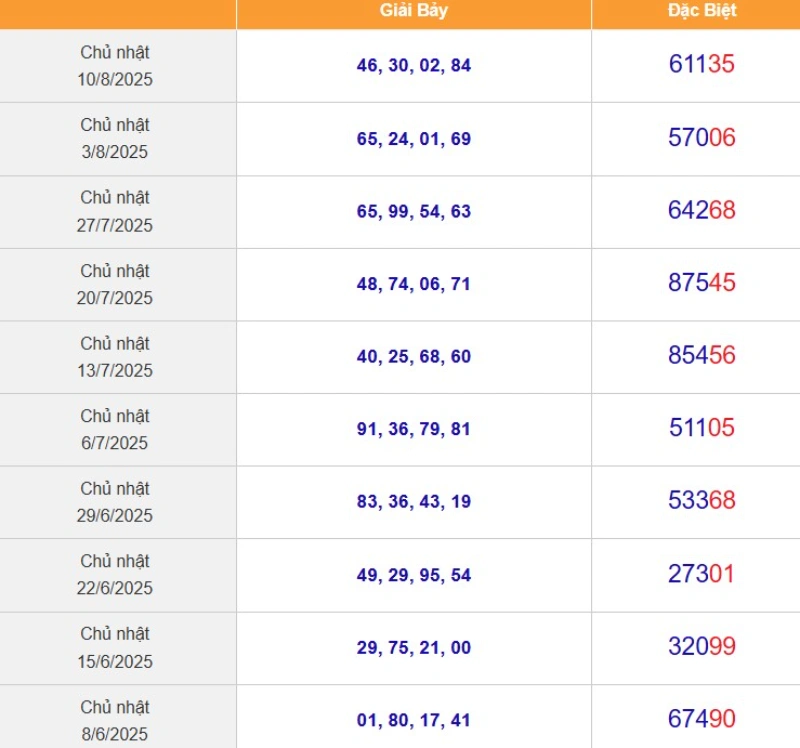The width and height of the screenshot is (800, 748).
Task: Click the Giải Bảy column header
Action: pos(414,11)
